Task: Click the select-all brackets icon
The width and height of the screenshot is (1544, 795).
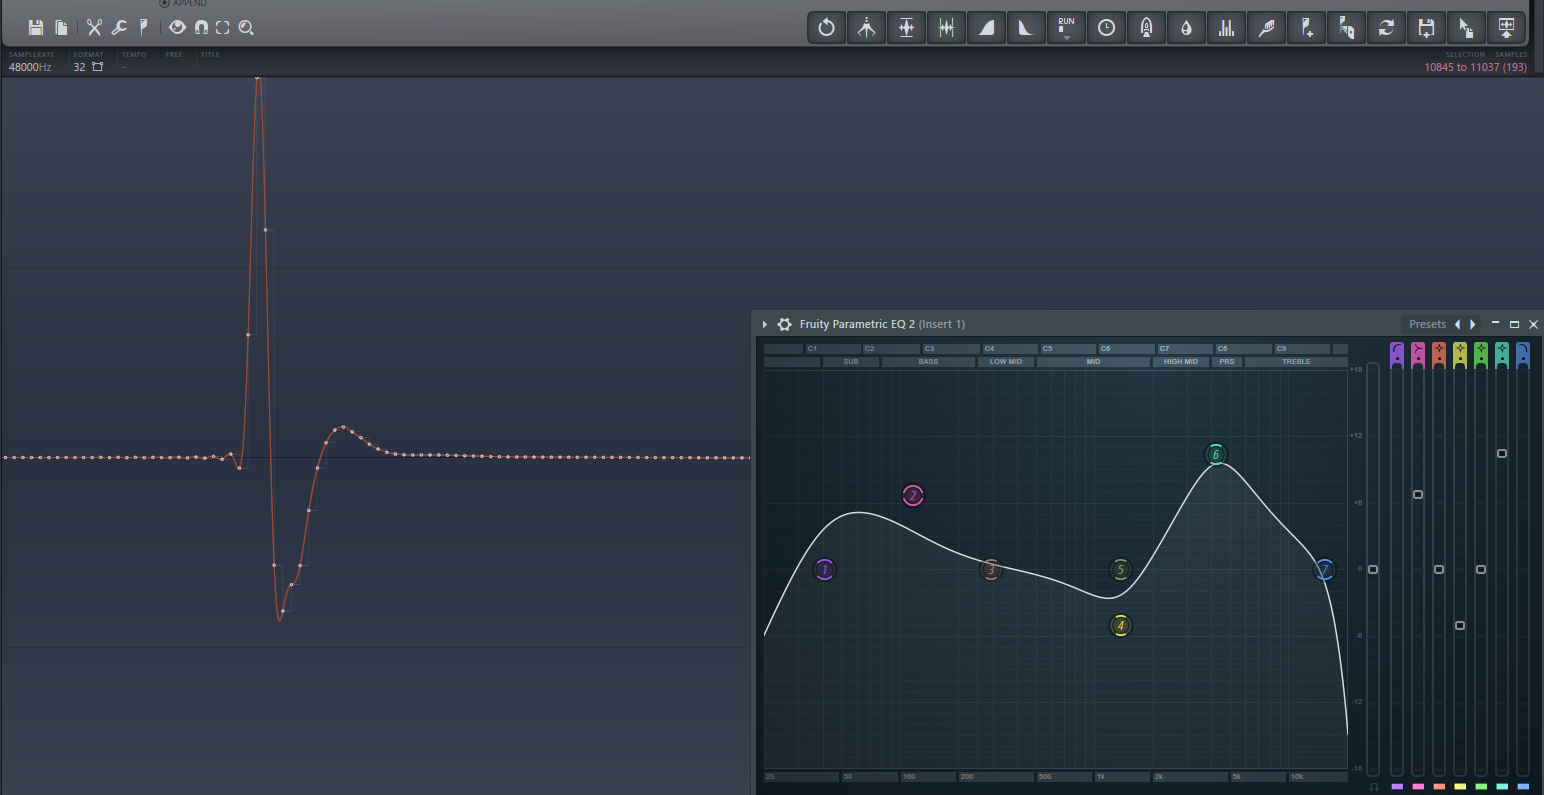Action: click(223, 28)
